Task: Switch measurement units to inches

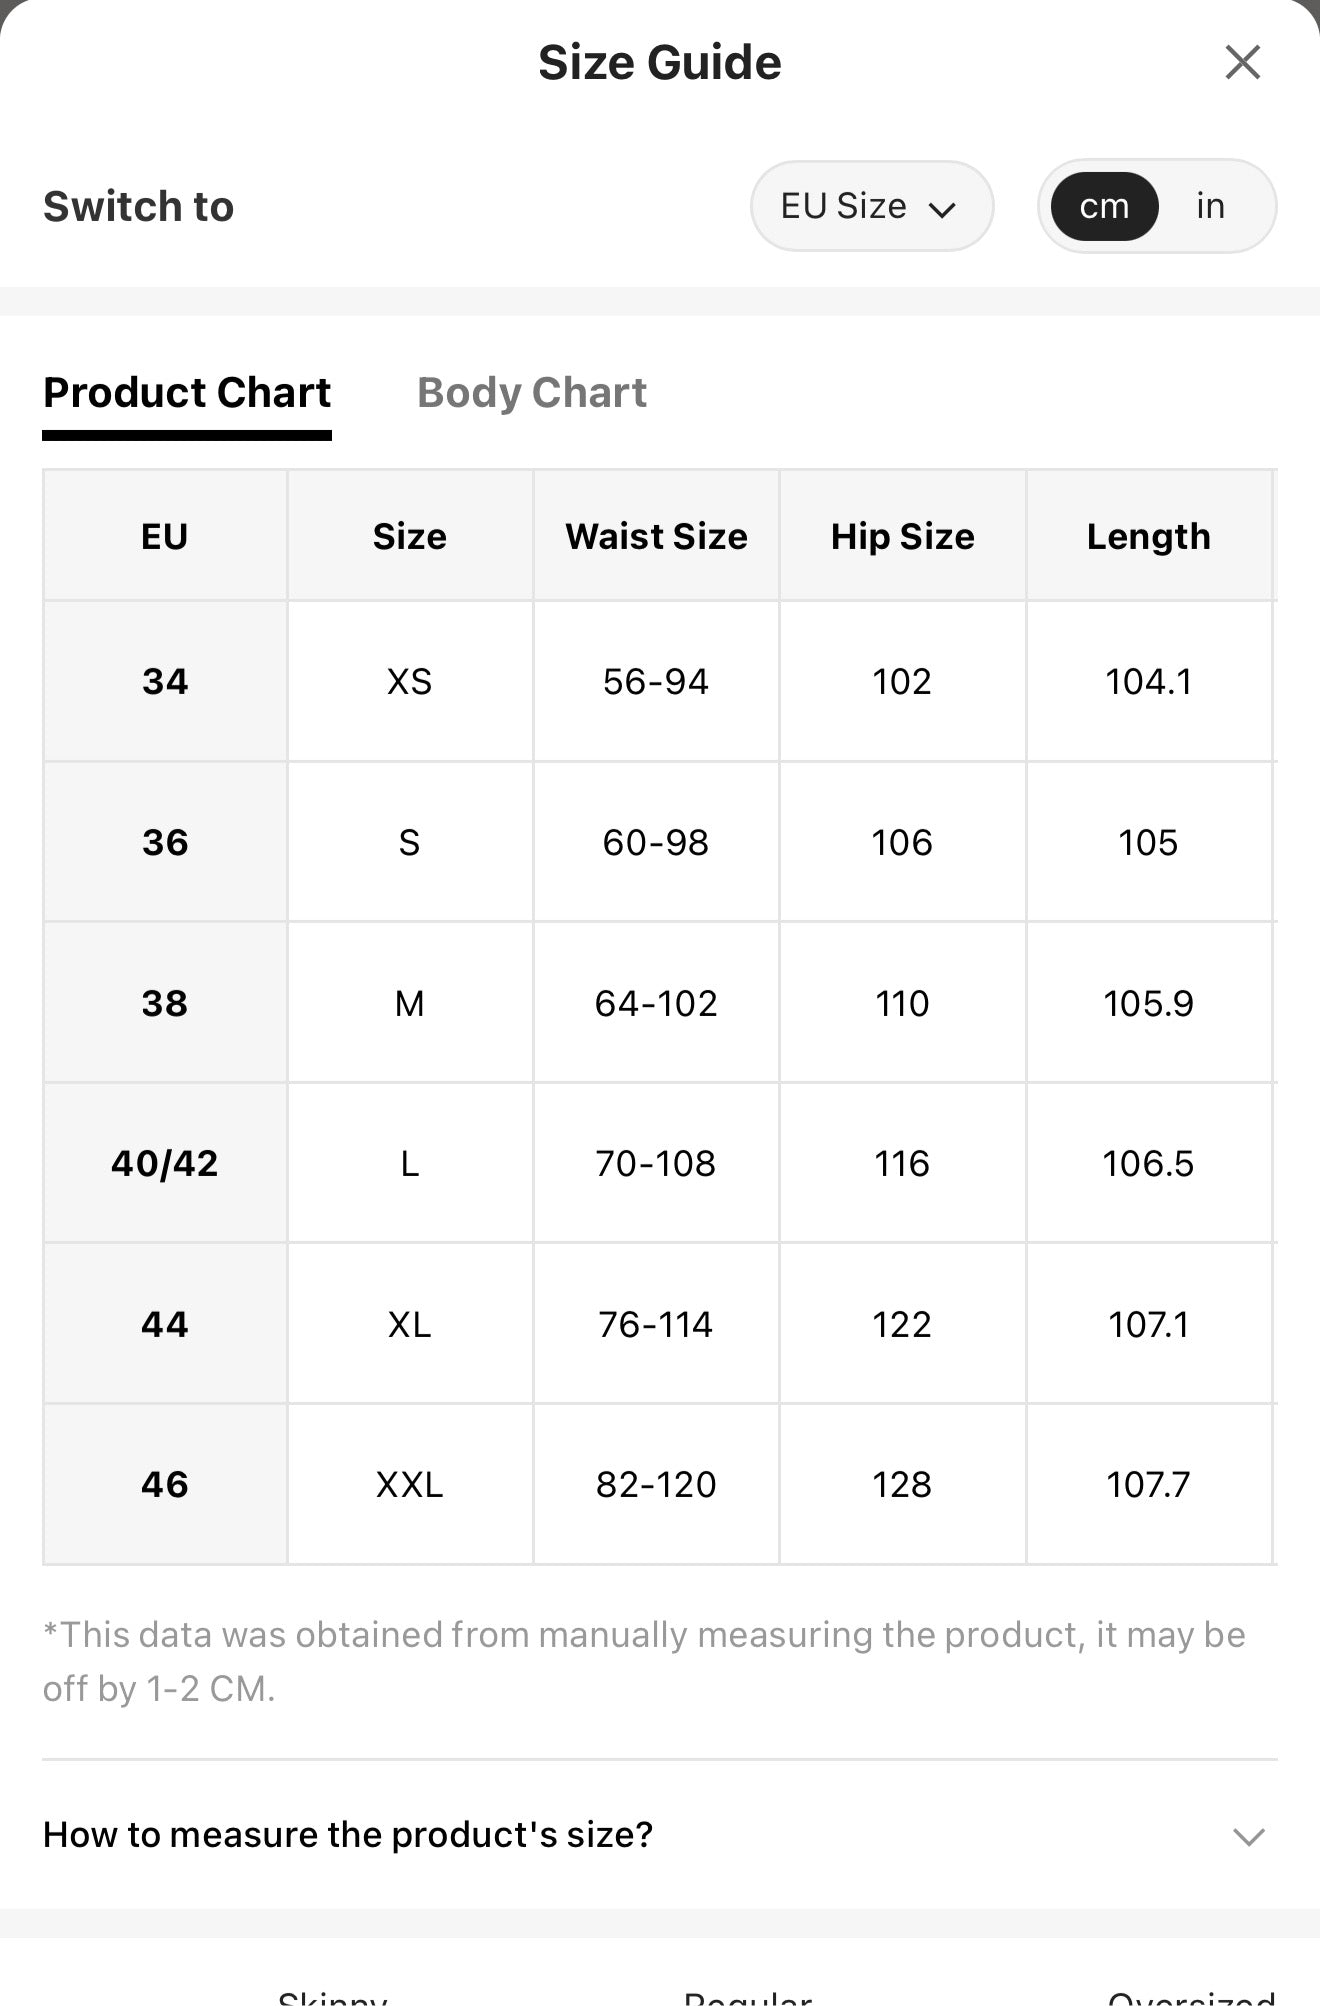Action: 1210,206
